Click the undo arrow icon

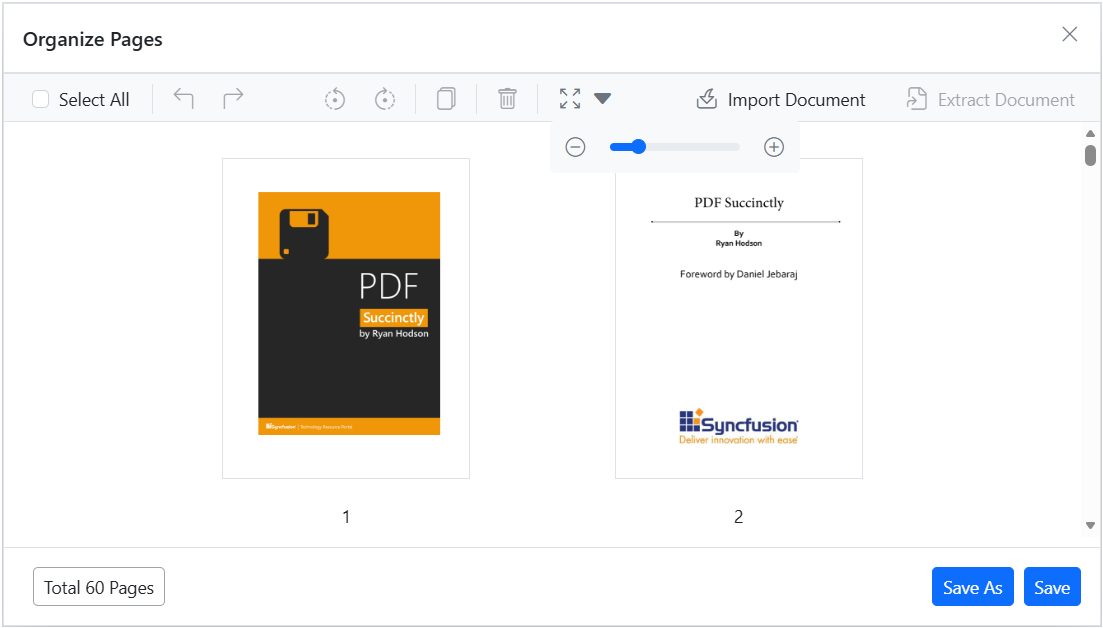point(184,98)
